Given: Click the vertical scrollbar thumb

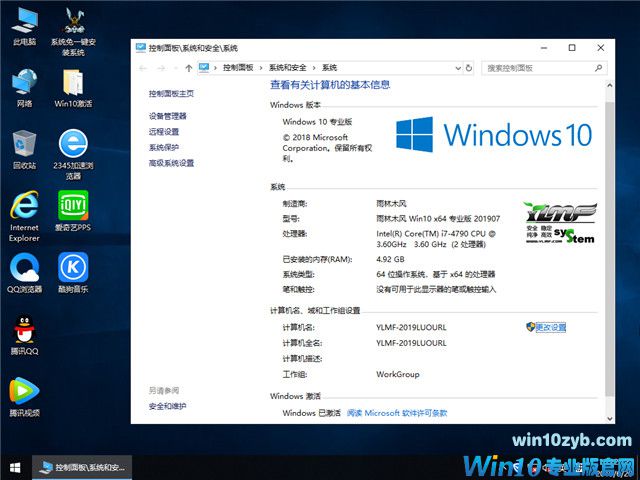Looking at the screenshot, I should (609, 249).
